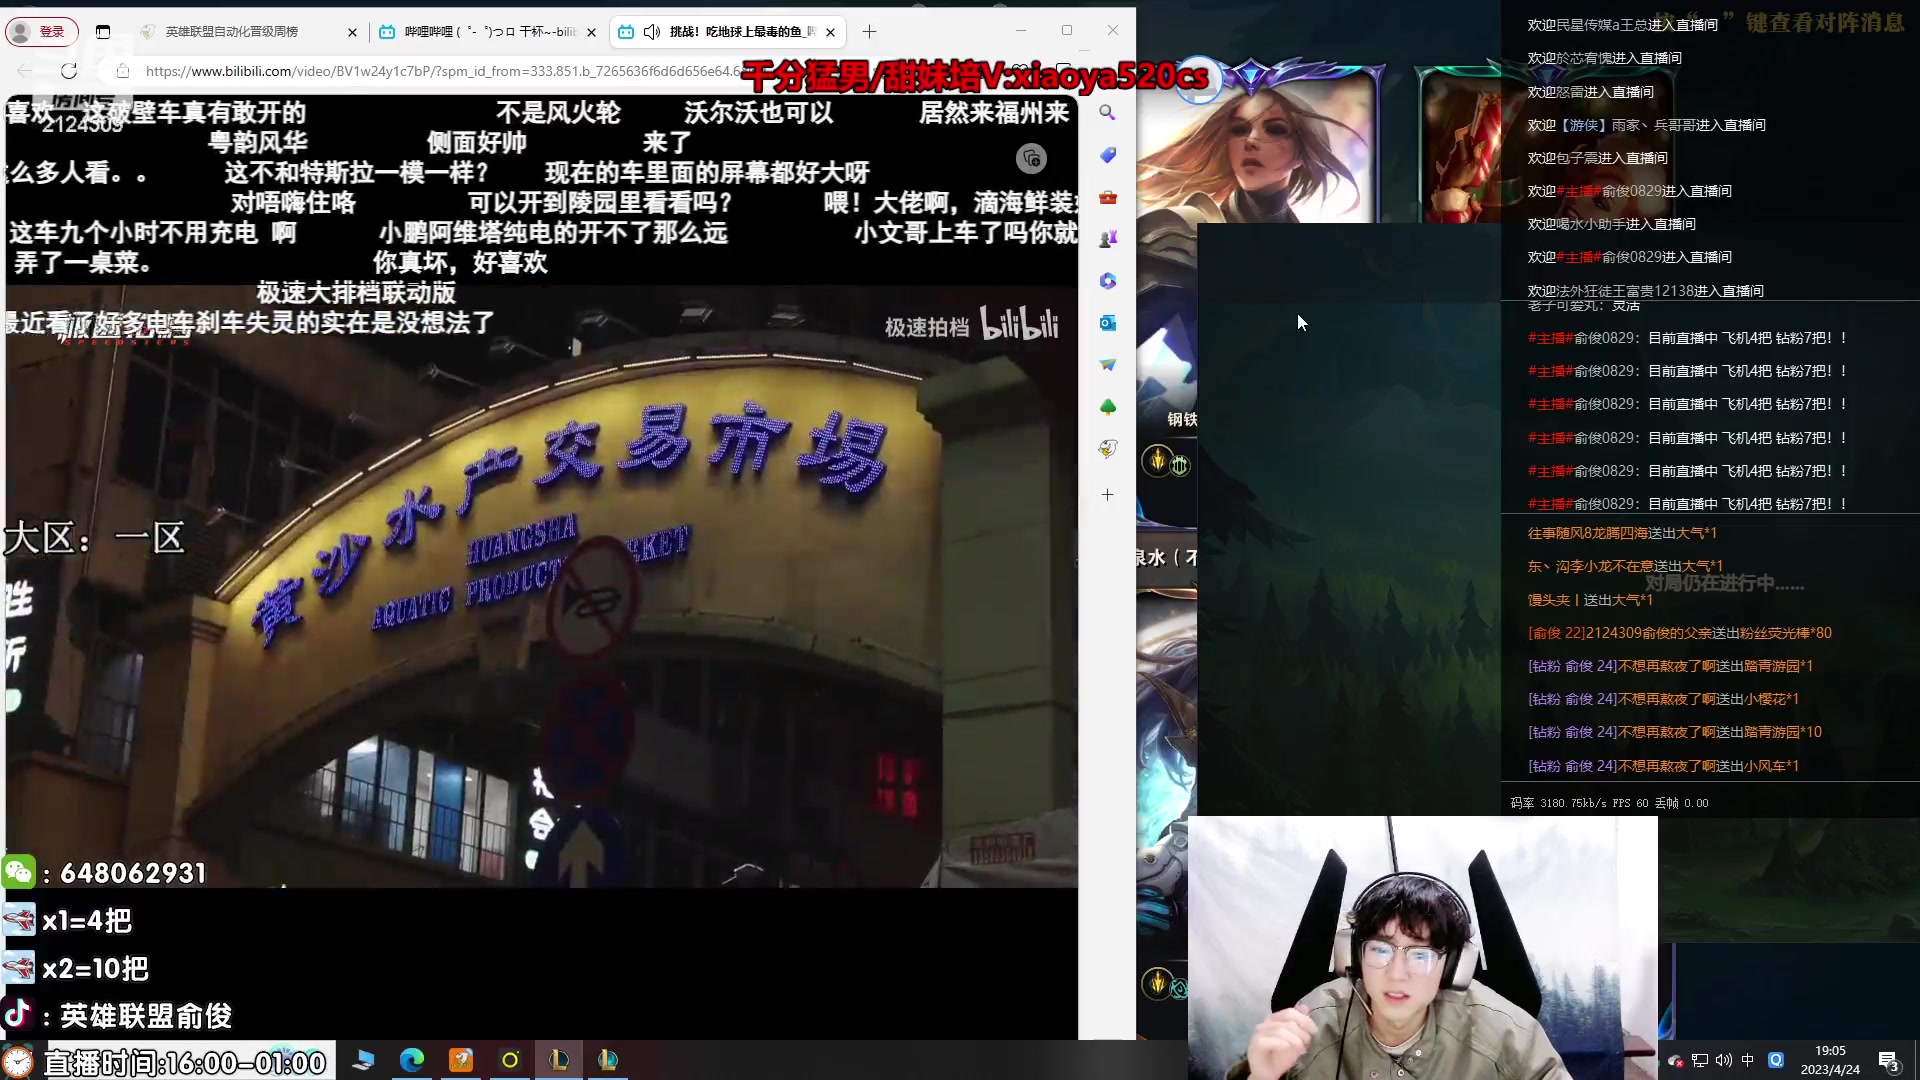1920x1080 pixels.
Task: Close the 英雄联盟自动化晋级周榜 tab
Action: pyautogui.click(x=352, y=32)
